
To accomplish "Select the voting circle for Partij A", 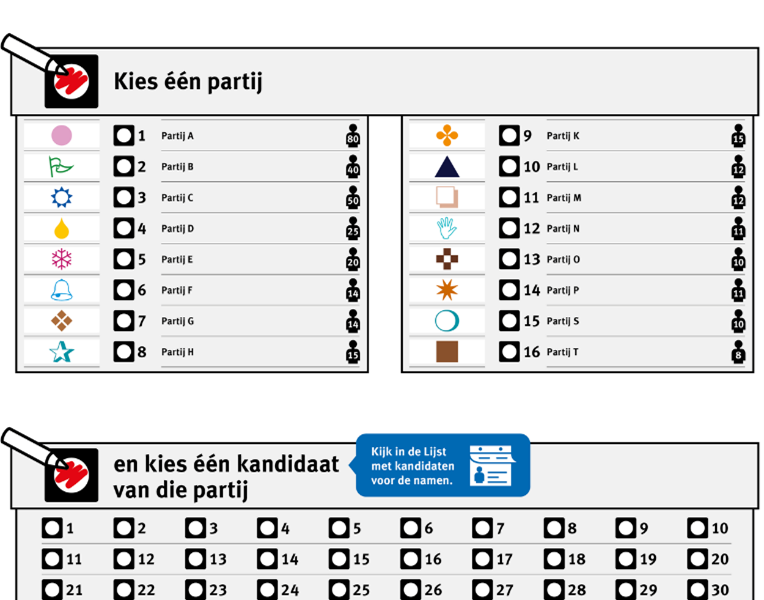I will [123, 136].
